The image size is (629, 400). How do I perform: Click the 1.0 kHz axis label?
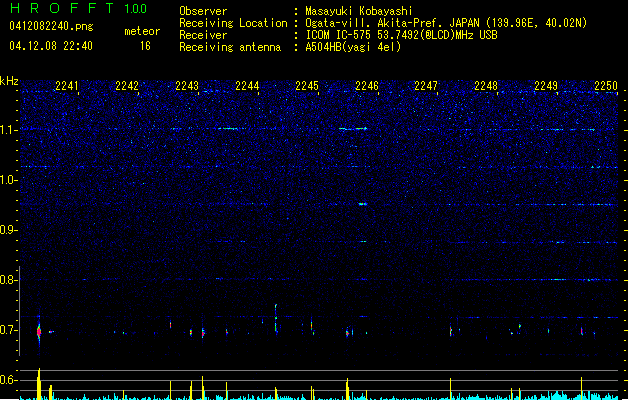(x=9, y=180)
